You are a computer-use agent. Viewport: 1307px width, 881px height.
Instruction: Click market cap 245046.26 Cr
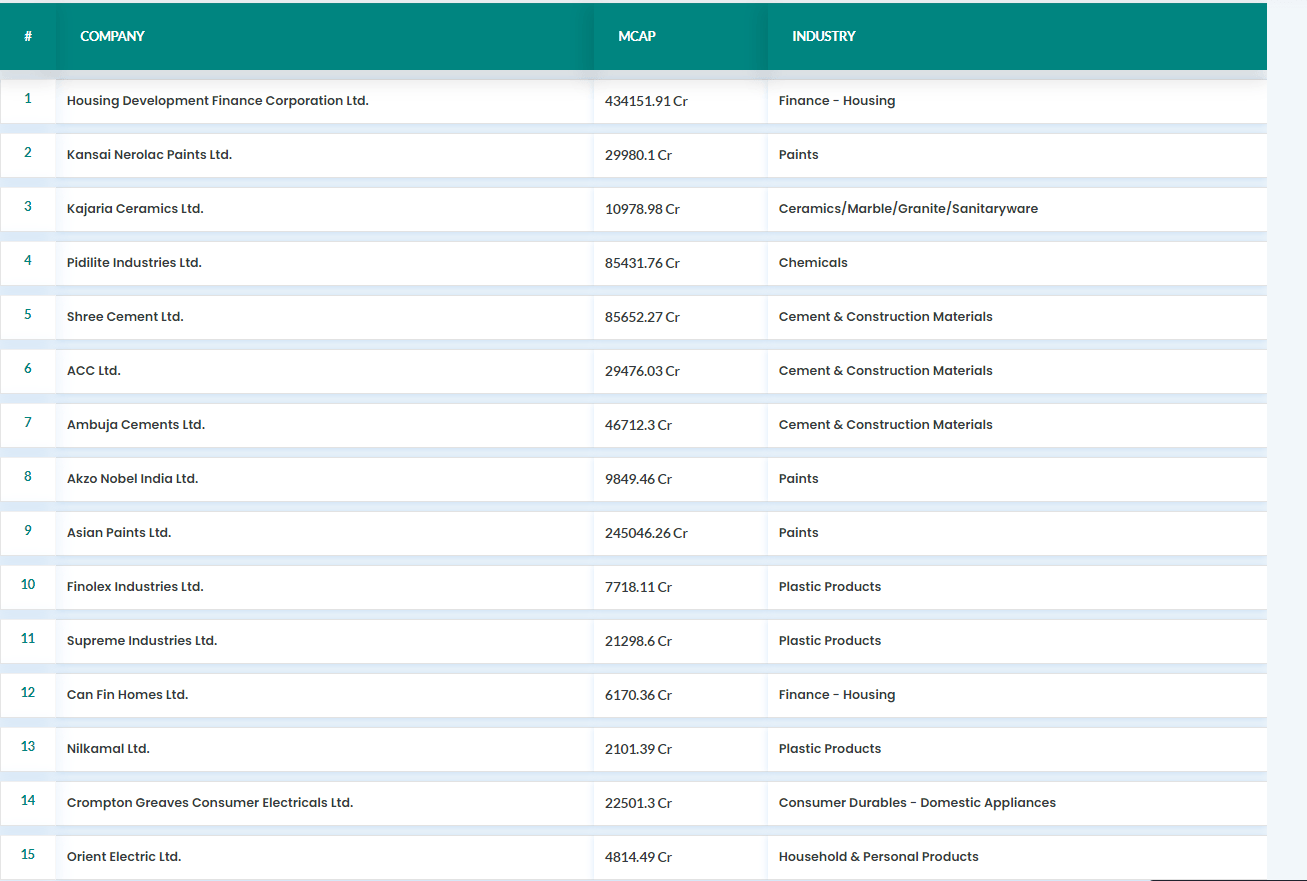(646, 533)
